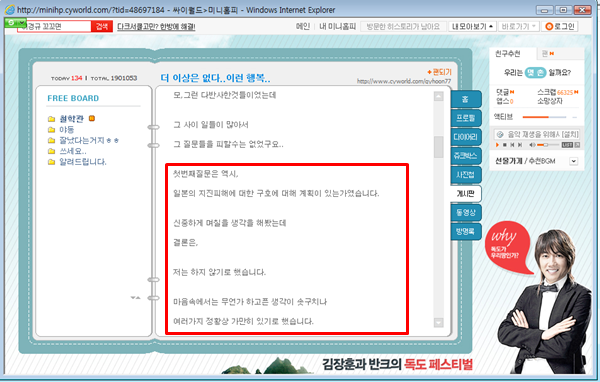Skip to previous BGM track

click(512, 145)
